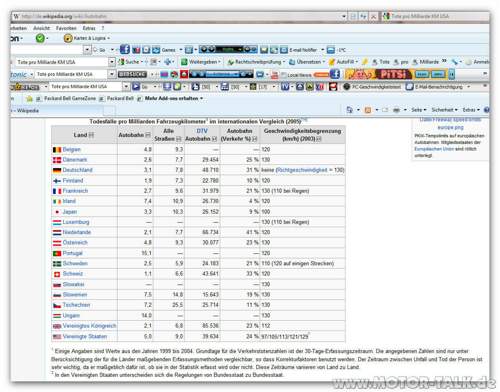
Task: Click the printer icon in command bar
Action: click(396, 110)
